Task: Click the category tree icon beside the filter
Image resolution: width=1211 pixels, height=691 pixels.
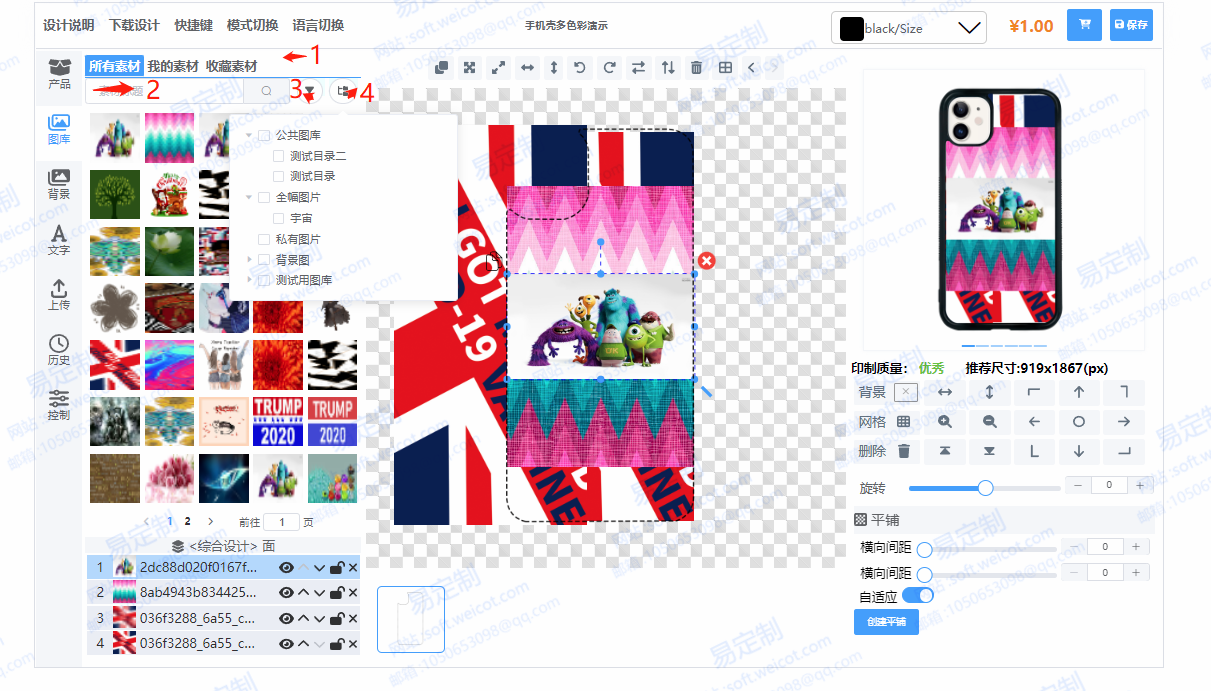Action: pos(345,91)
